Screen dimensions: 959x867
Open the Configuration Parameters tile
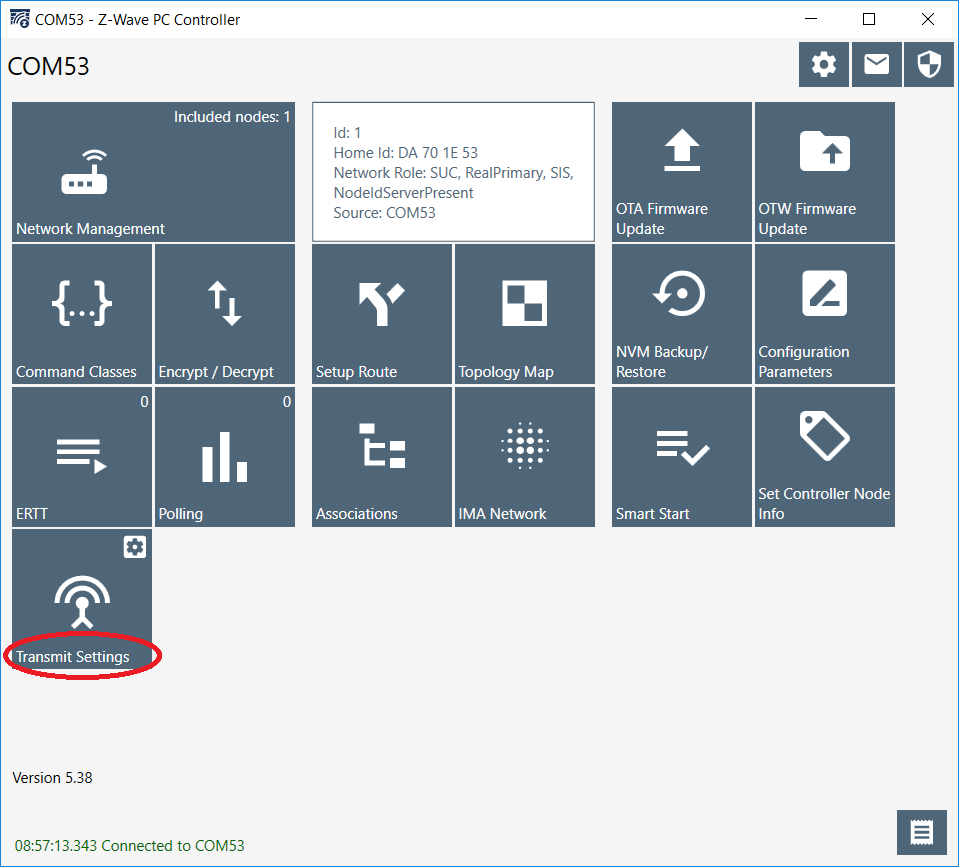824,314
